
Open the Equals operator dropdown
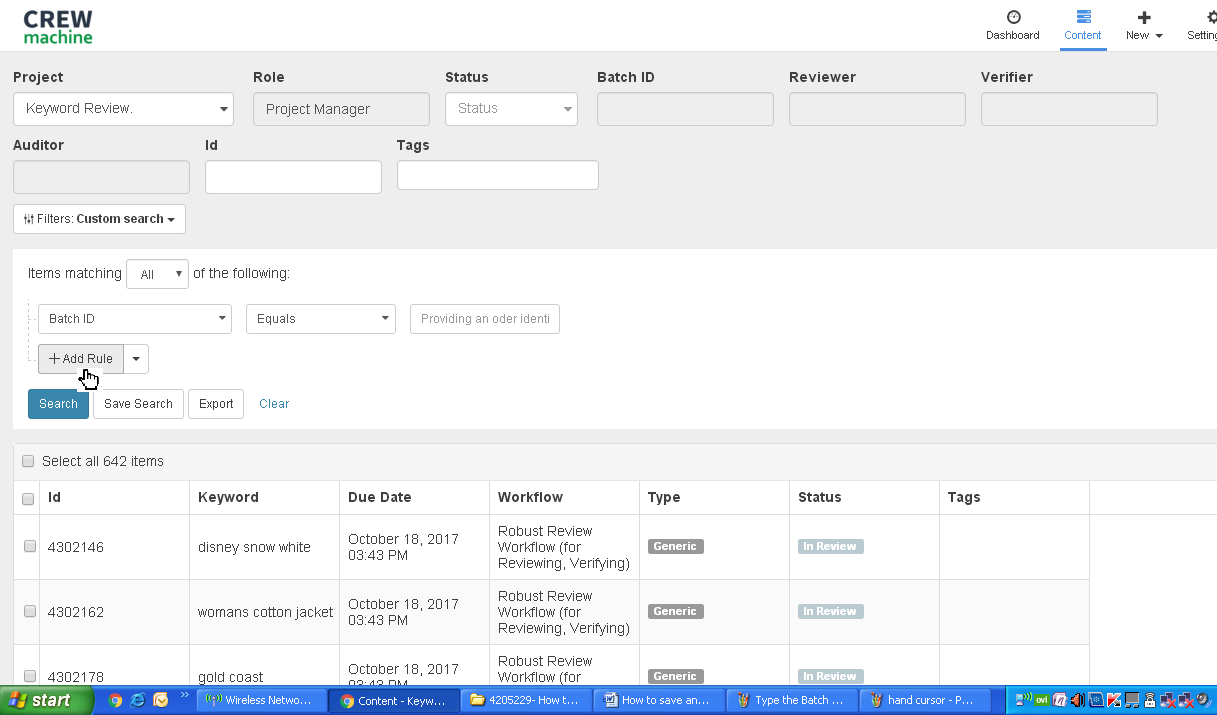[321, 319]
